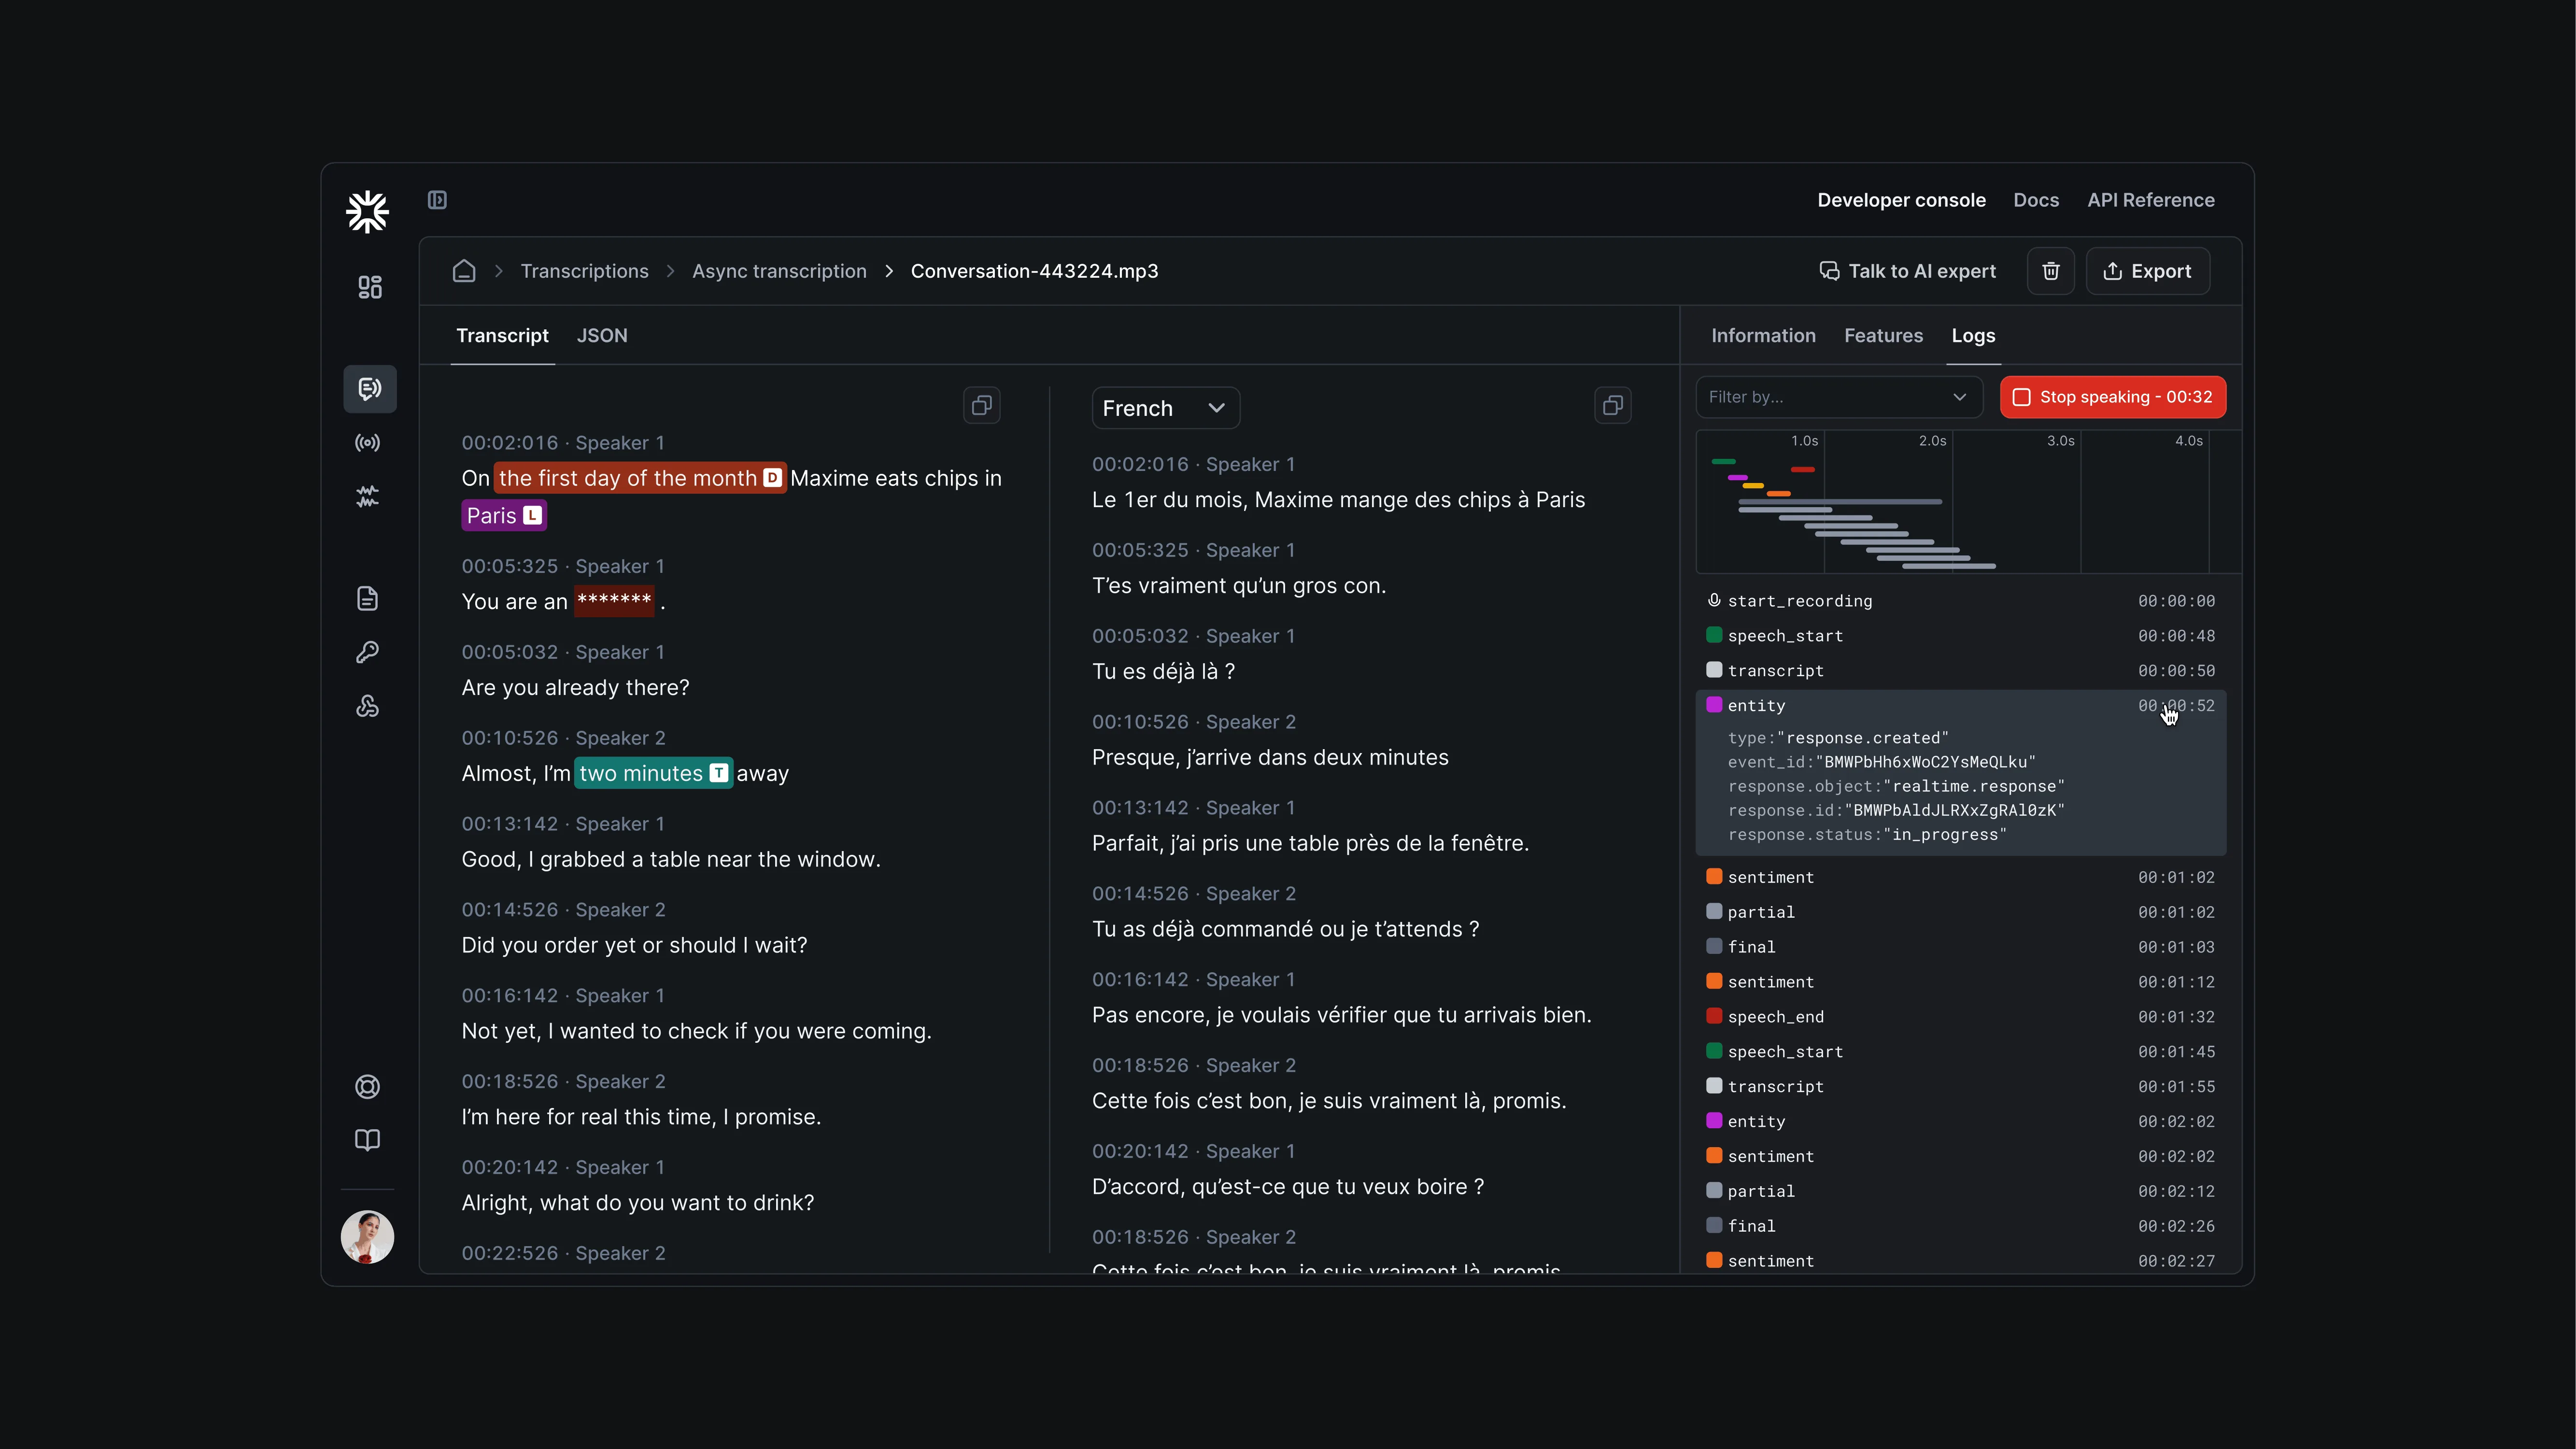The height and width of the screenshot is (1449, 2576).
Task: Click the trash delete icon
Action: tap(2051, 271)
